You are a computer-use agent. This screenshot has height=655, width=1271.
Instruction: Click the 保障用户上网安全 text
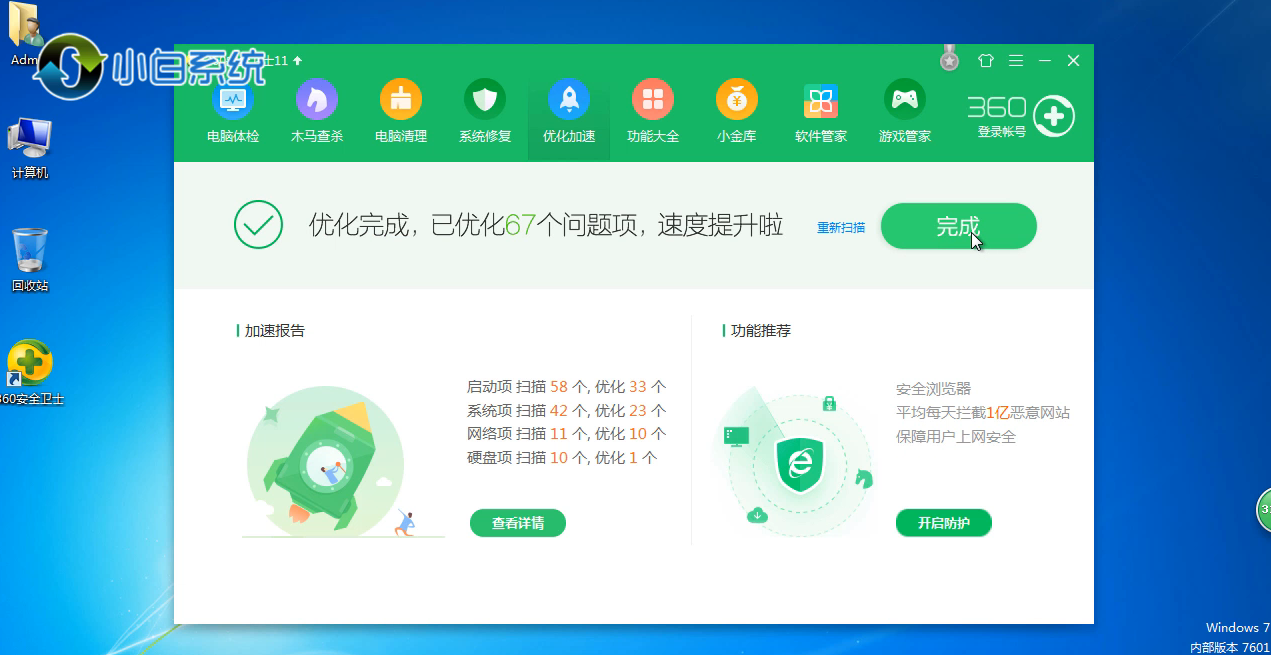tap(956, 436)
